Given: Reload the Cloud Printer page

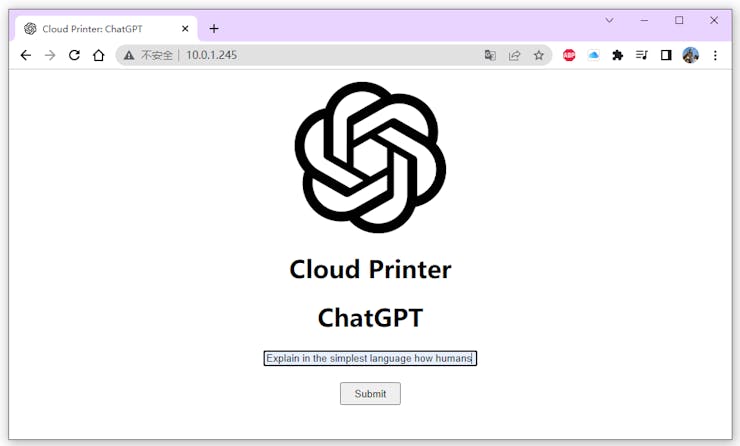Looking at the screenshot, I should pos(74,55).
